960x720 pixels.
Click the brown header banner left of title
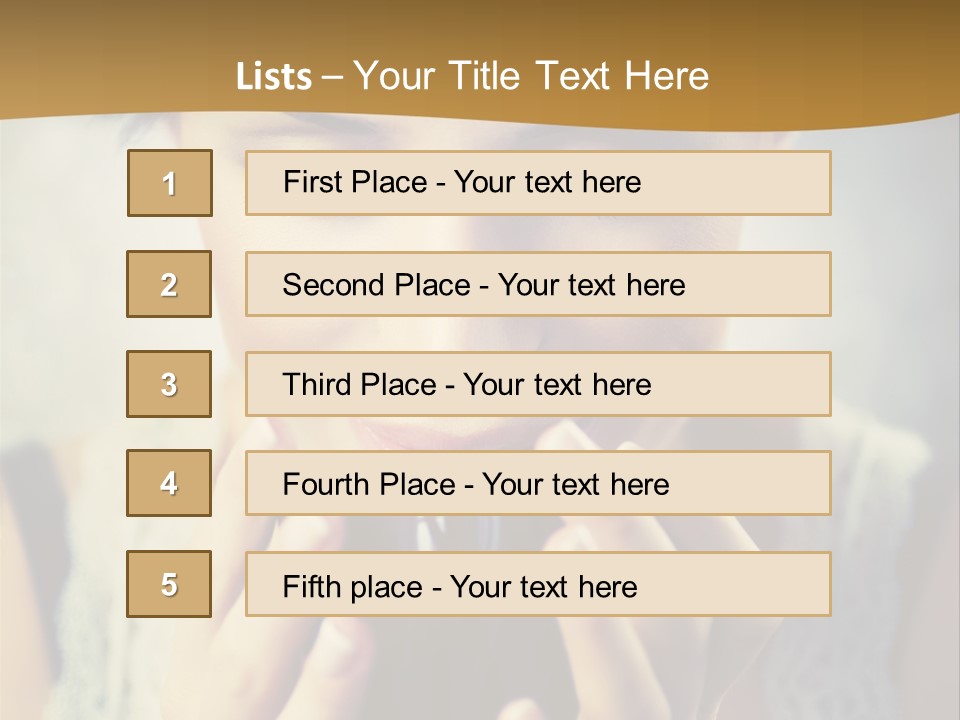(x=100, y=60)
